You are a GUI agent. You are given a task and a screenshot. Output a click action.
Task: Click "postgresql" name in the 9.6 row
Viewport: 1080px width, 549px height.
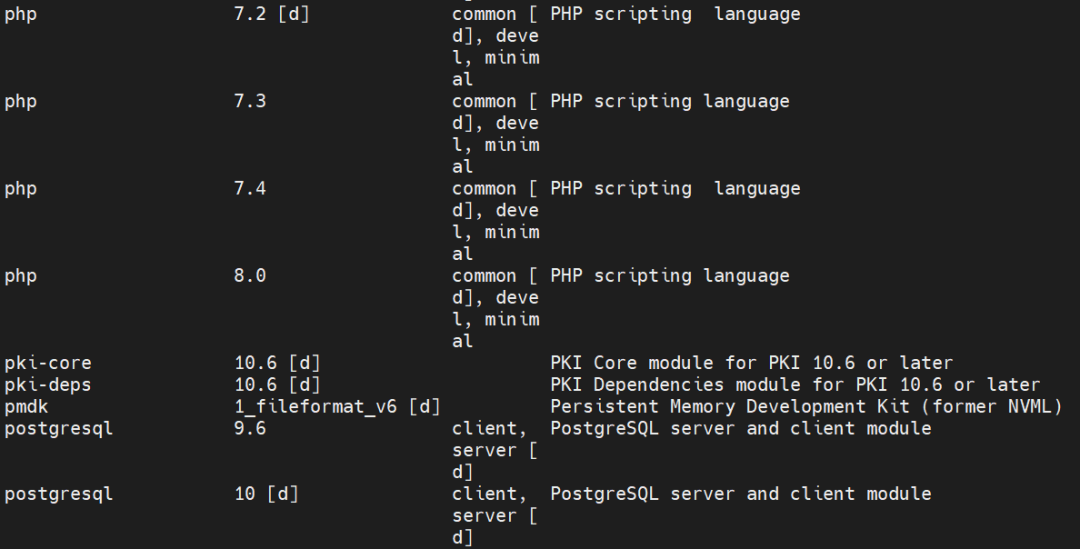tap(58, 429)
